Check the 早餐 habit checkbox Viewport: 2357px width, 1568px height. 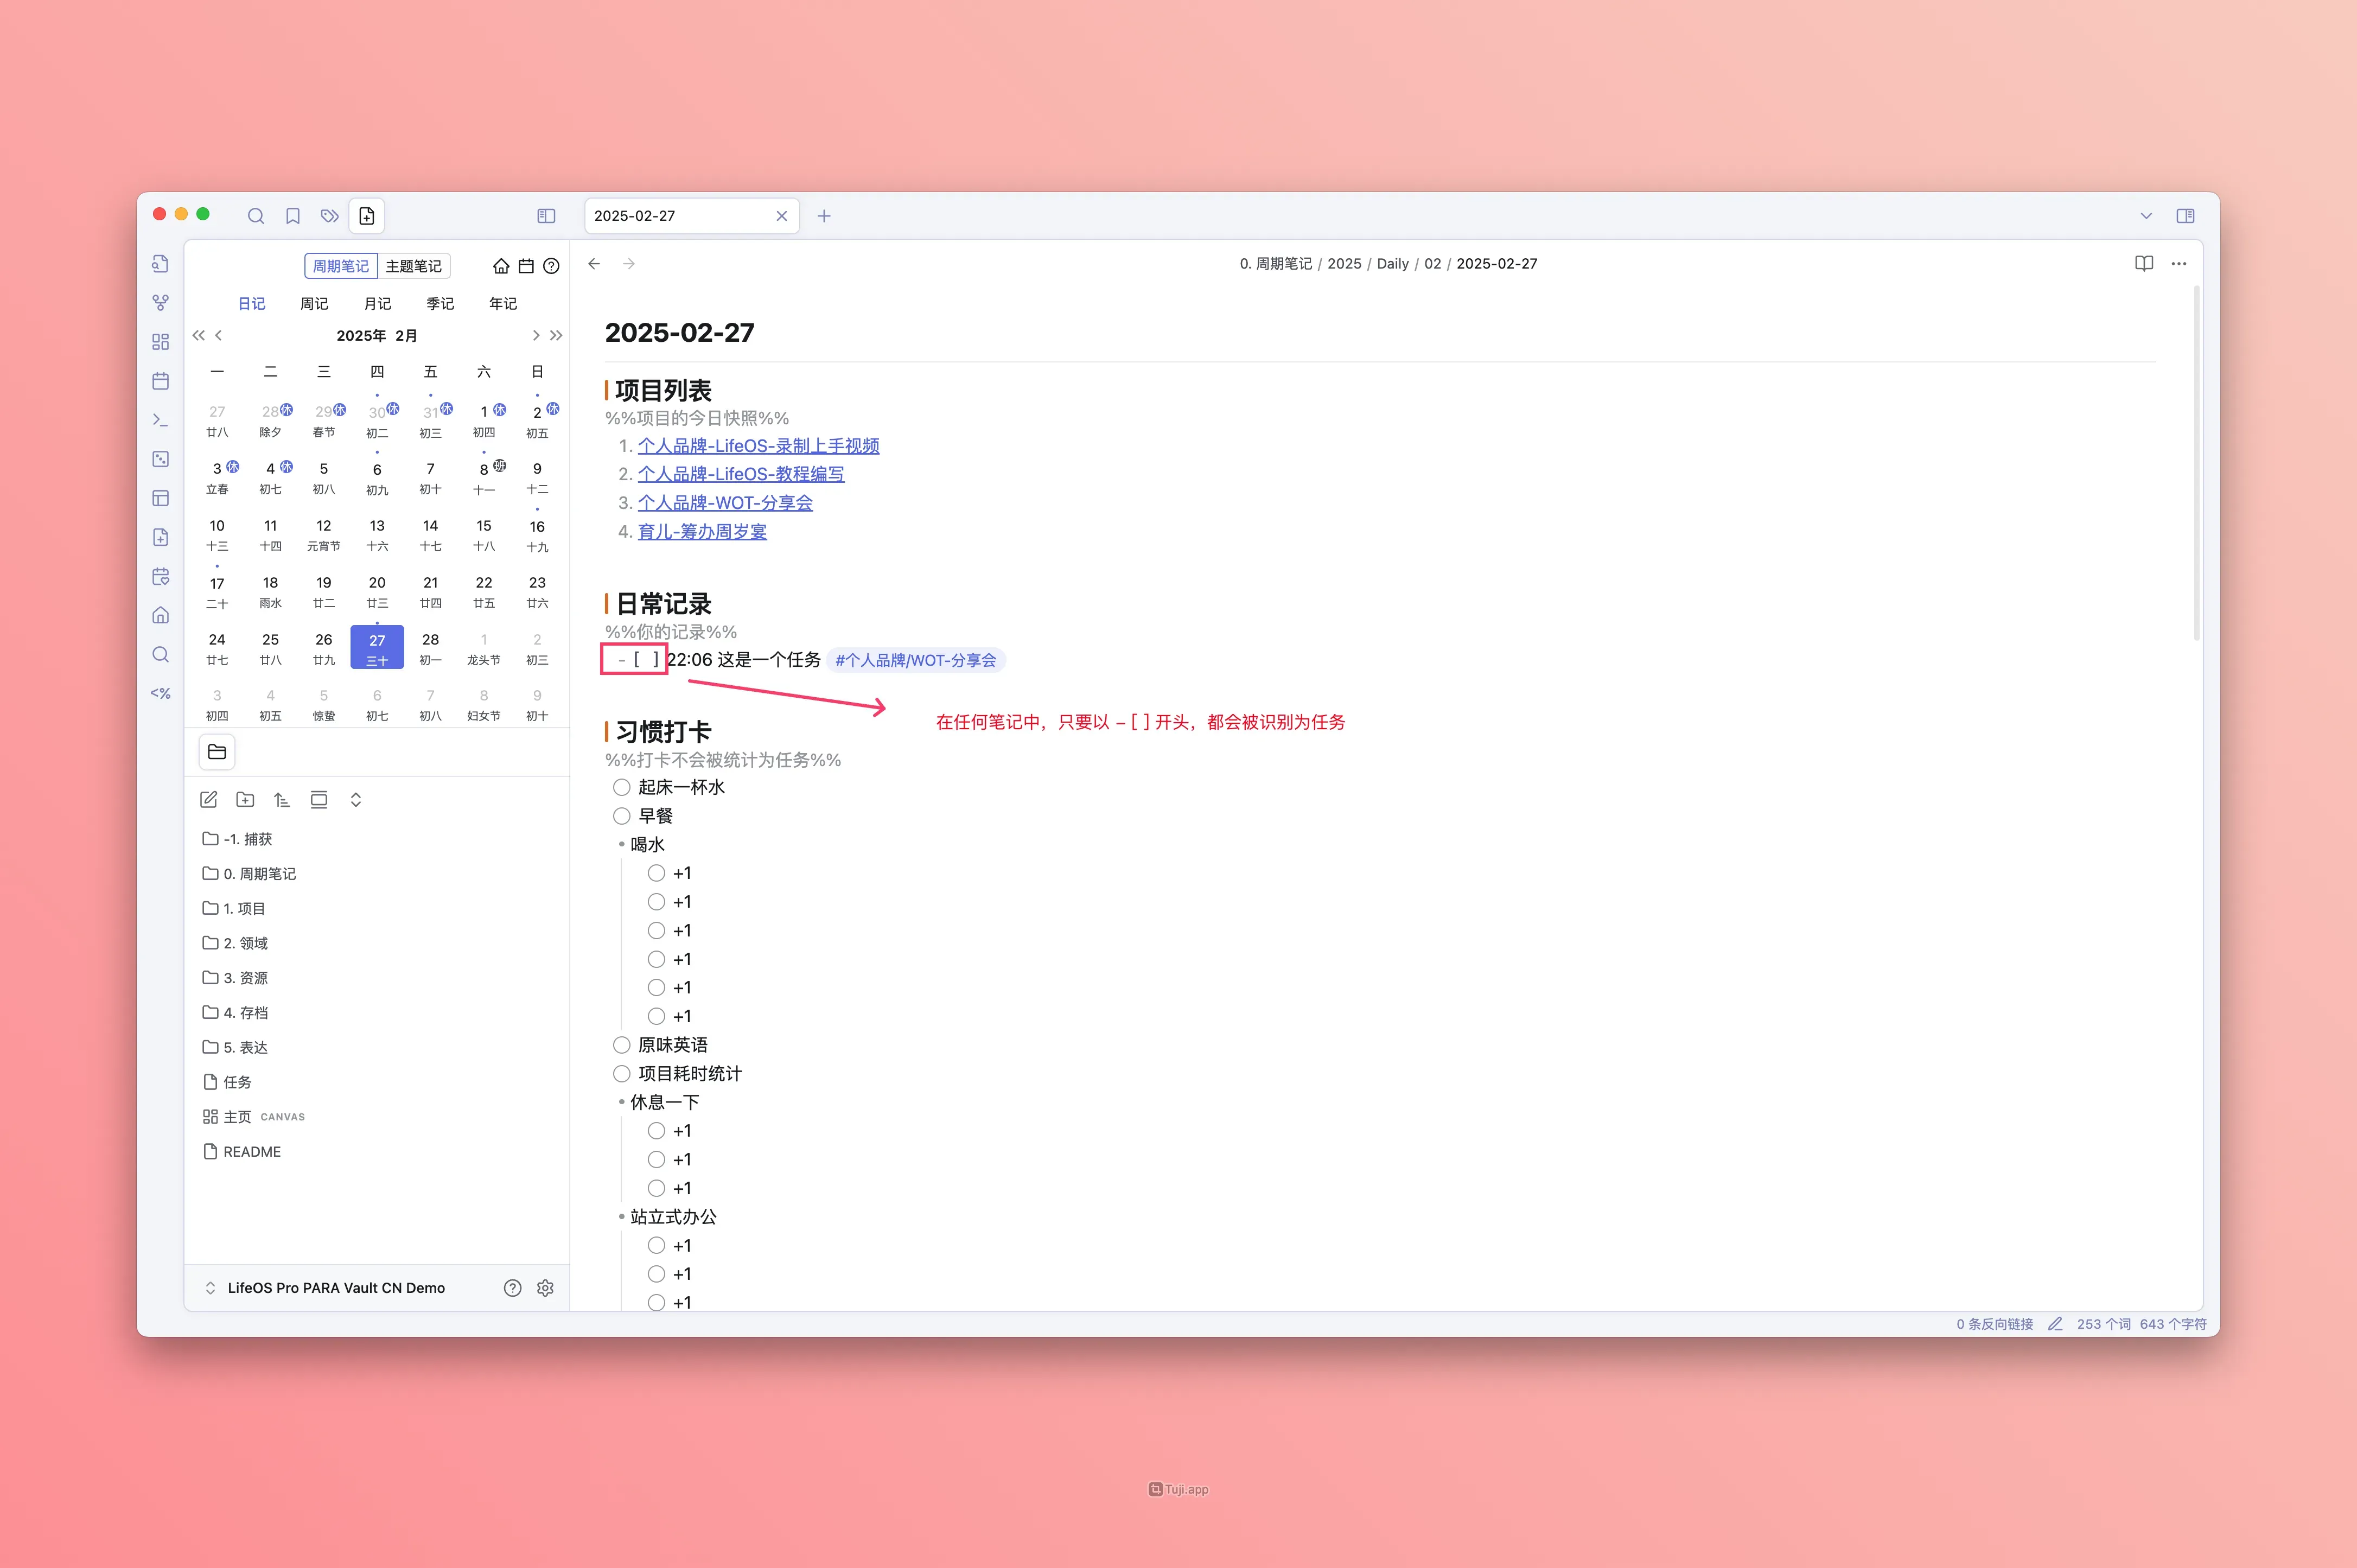tap(622, 816)
